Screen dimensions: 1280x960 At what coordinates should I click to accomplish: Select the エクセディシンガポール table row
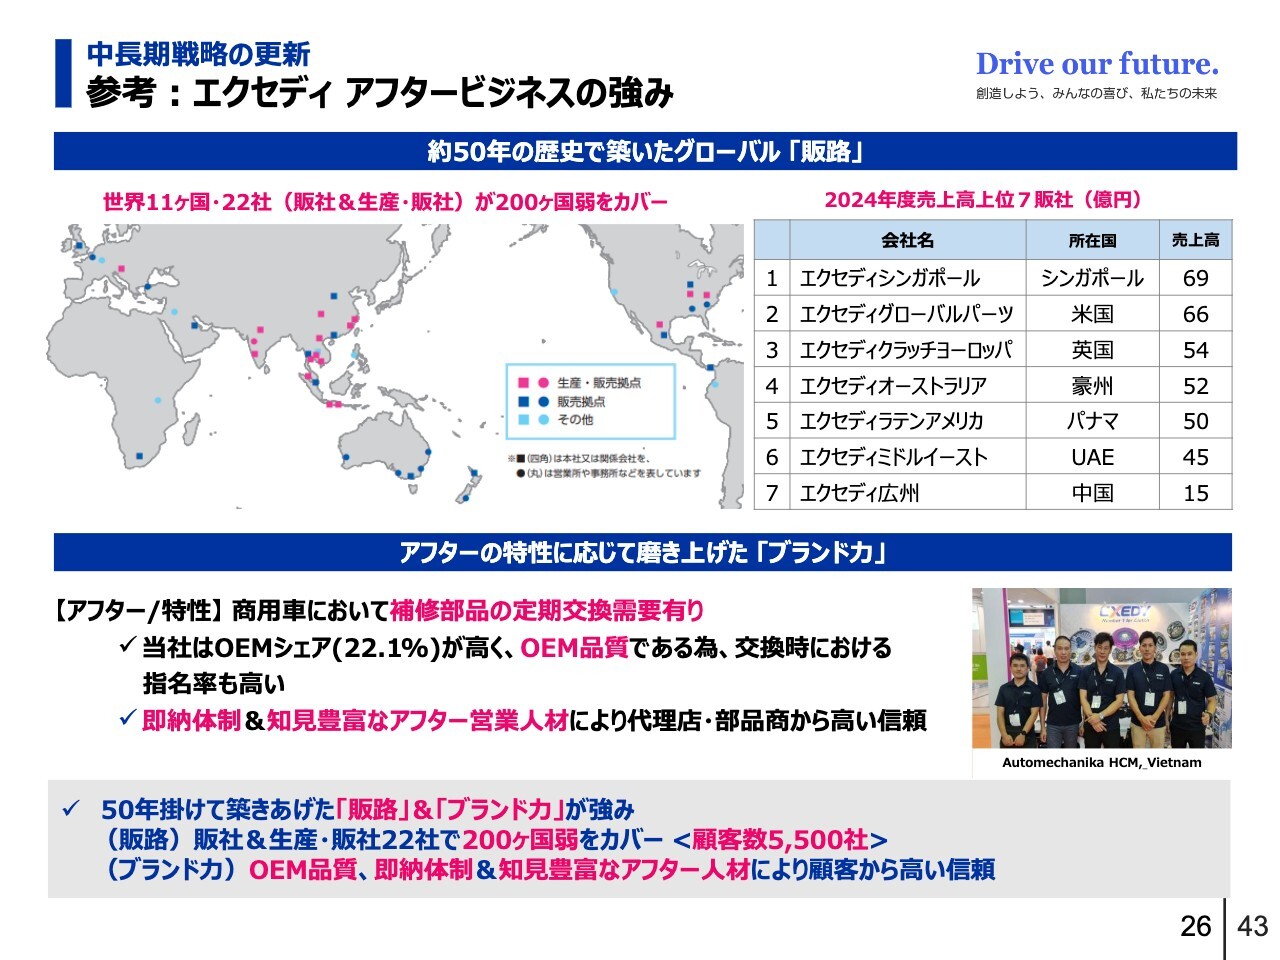click(x=992, y=278)
